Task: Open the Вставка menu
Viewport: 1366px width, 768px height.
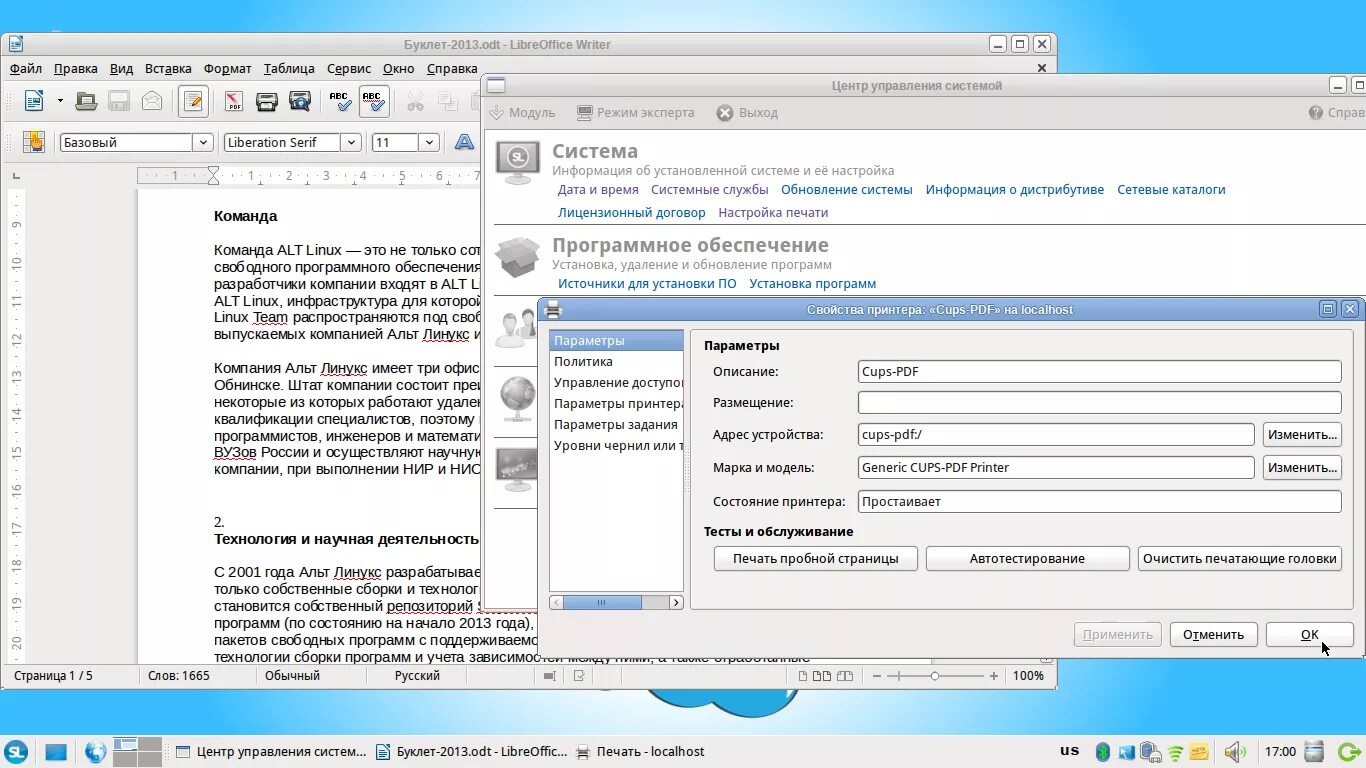Action: tap(168, 69)
